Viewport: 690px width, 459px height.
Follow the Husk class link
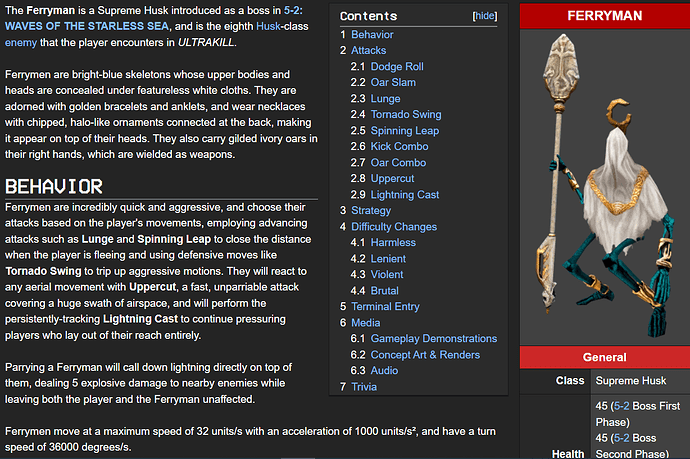[268, 26]
